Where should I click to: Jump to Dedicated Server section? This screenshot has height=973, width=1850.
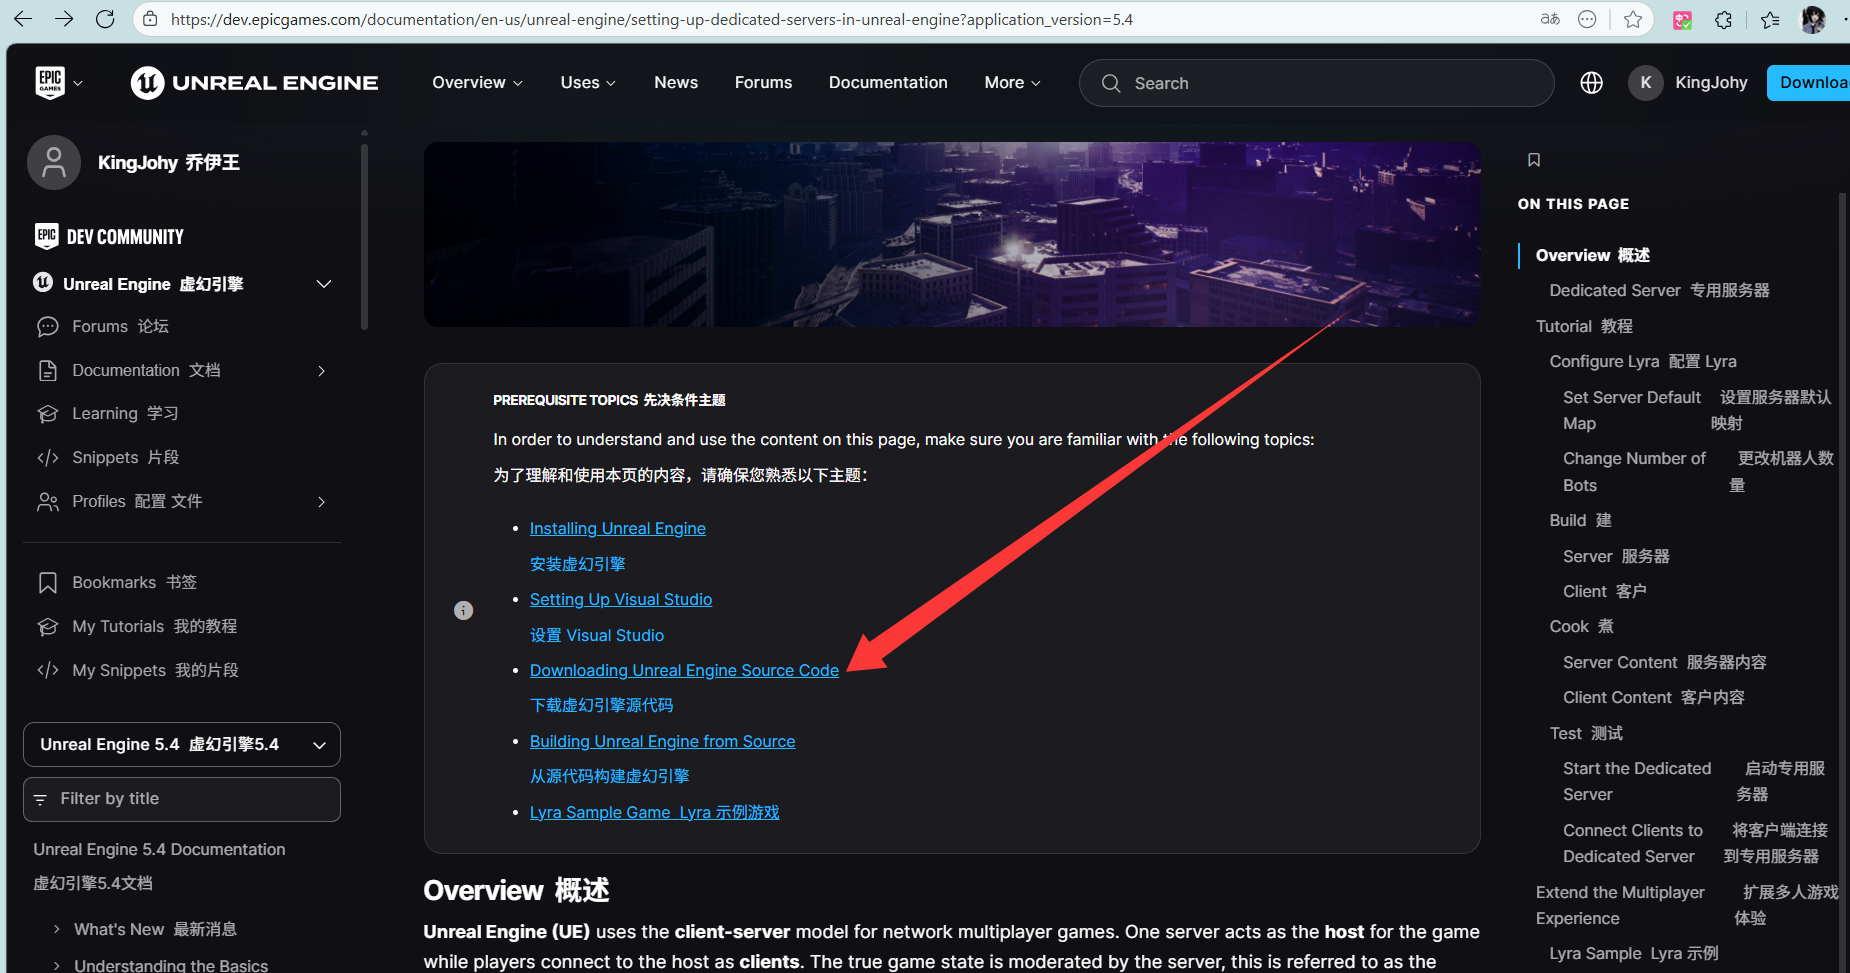(1659, 291)
